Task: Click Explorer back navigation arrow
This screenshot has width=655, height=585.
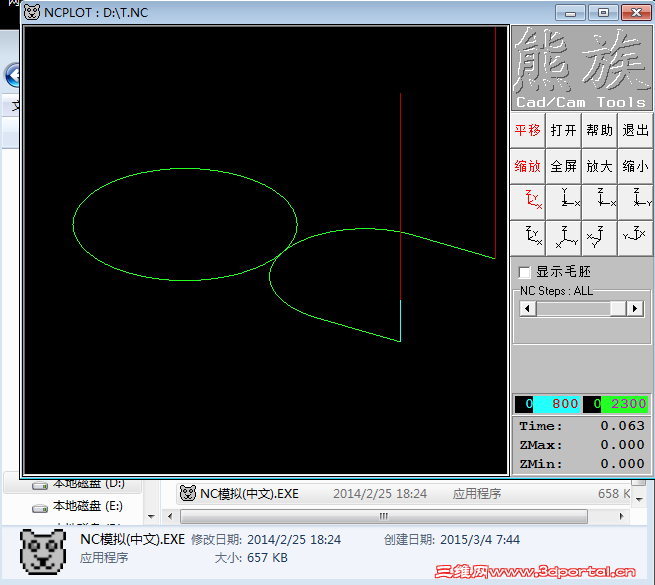Action: coord(13,76)
